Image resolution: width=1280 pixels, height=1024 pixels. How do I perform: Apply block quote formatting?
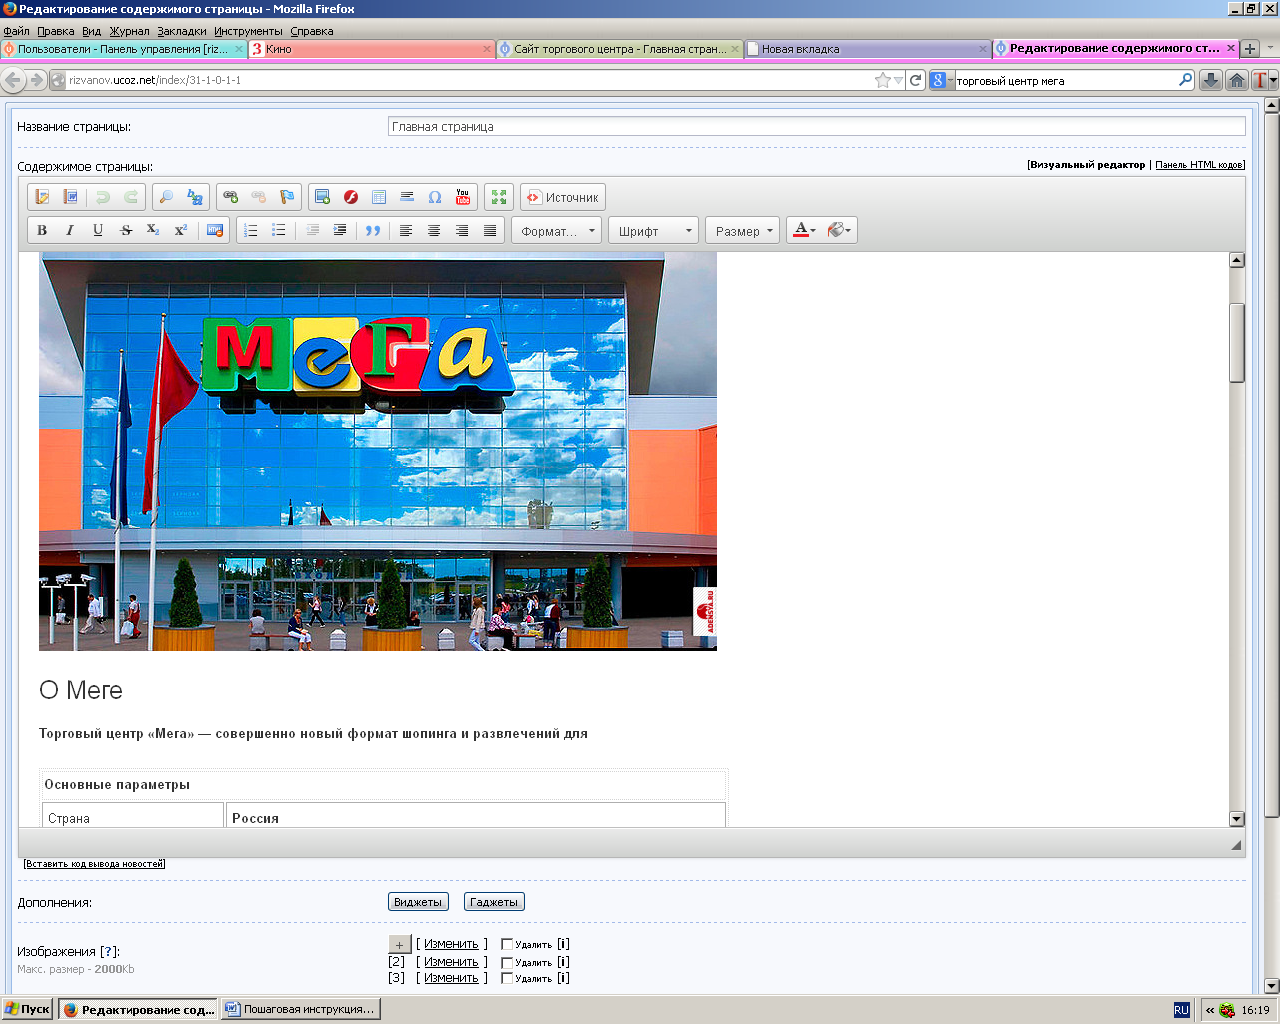pyautogui.click(x=373, y=230)
